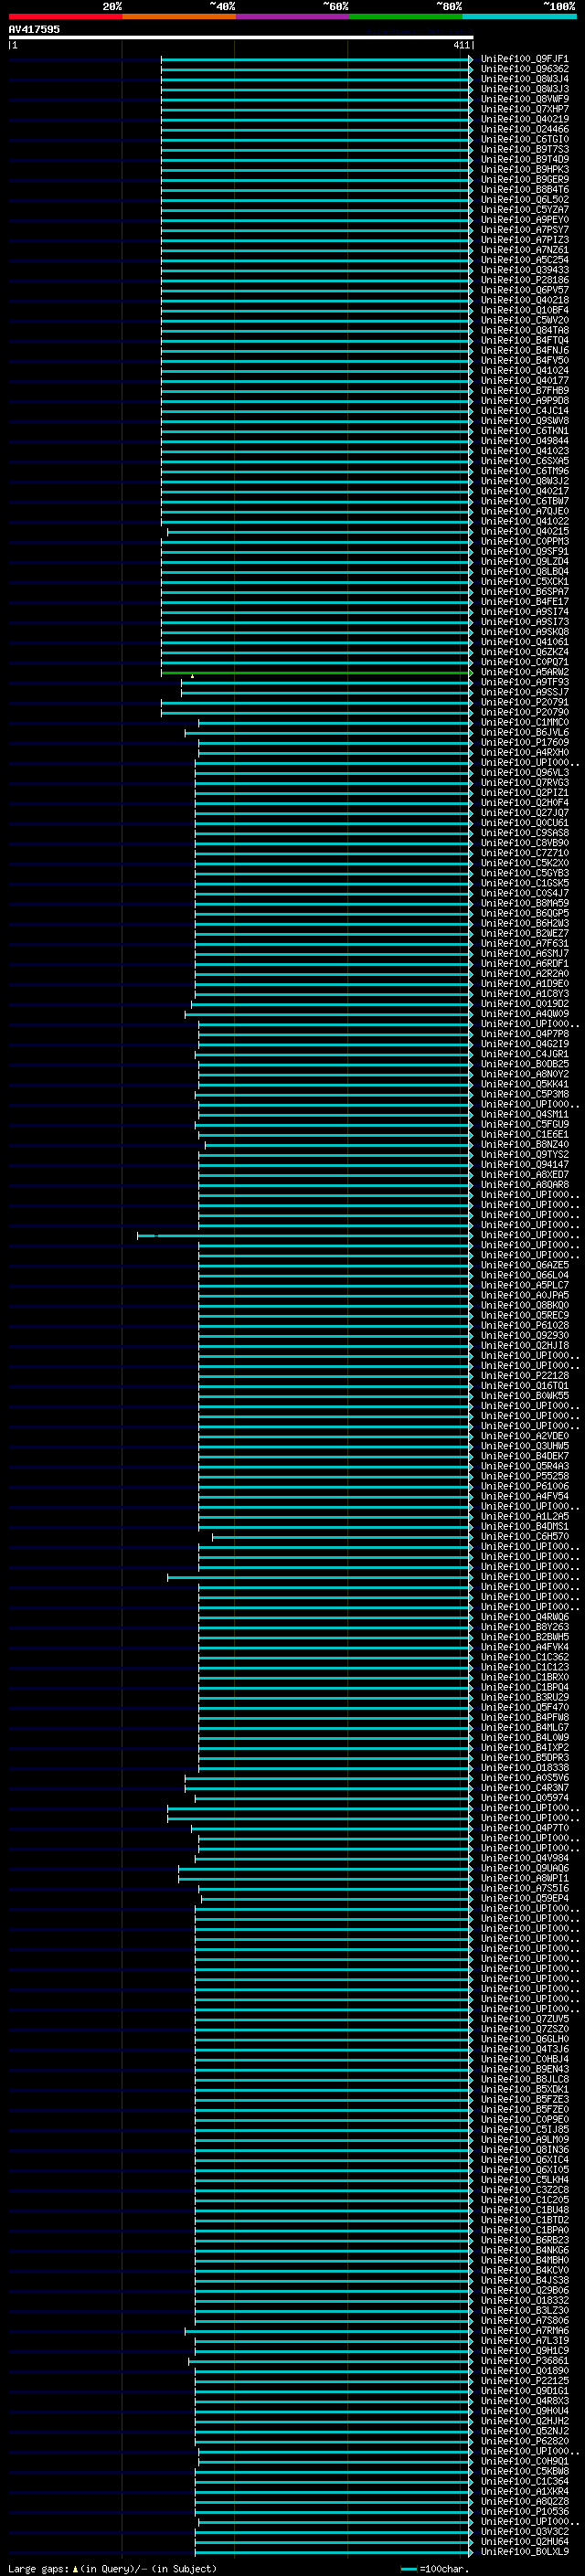Select hit UniRef100_Q2PIZ1

click(x=525, y=792)
